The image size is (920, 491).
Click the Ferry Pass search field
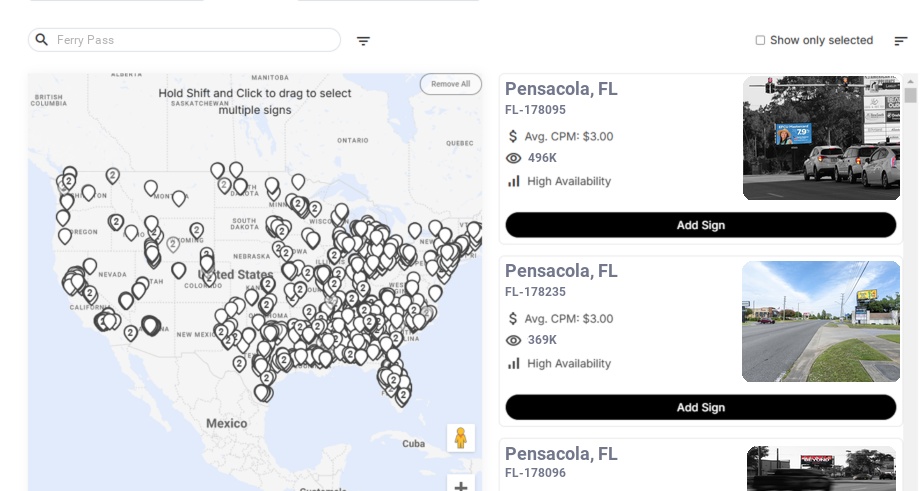click(x=190, y=40)
